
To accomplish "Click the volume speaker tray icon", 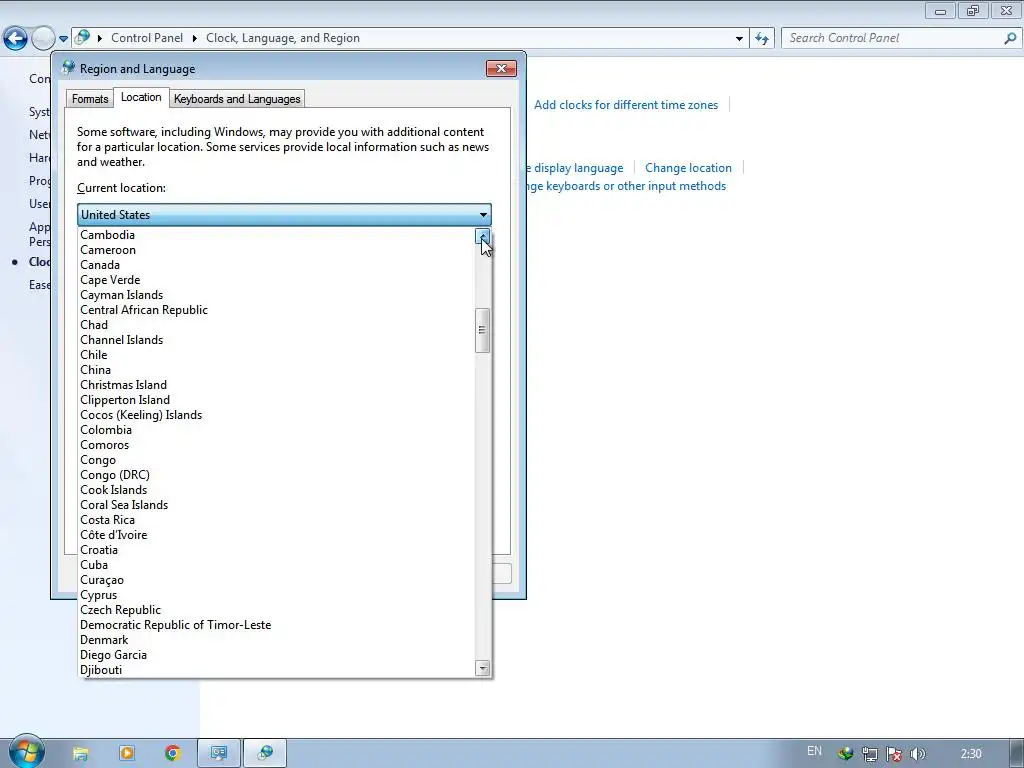I will (x=918, y=754).
